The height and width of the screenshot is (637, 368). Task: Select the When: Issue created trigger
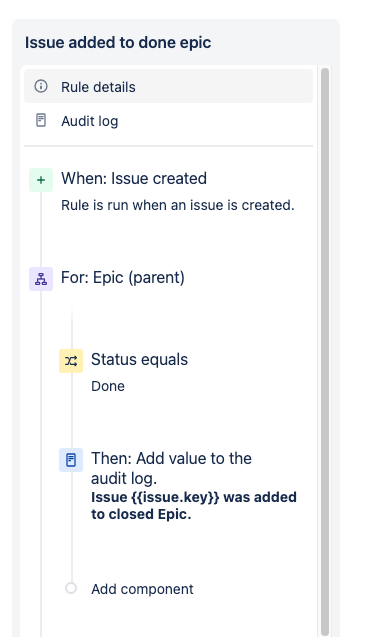point(134,178)
